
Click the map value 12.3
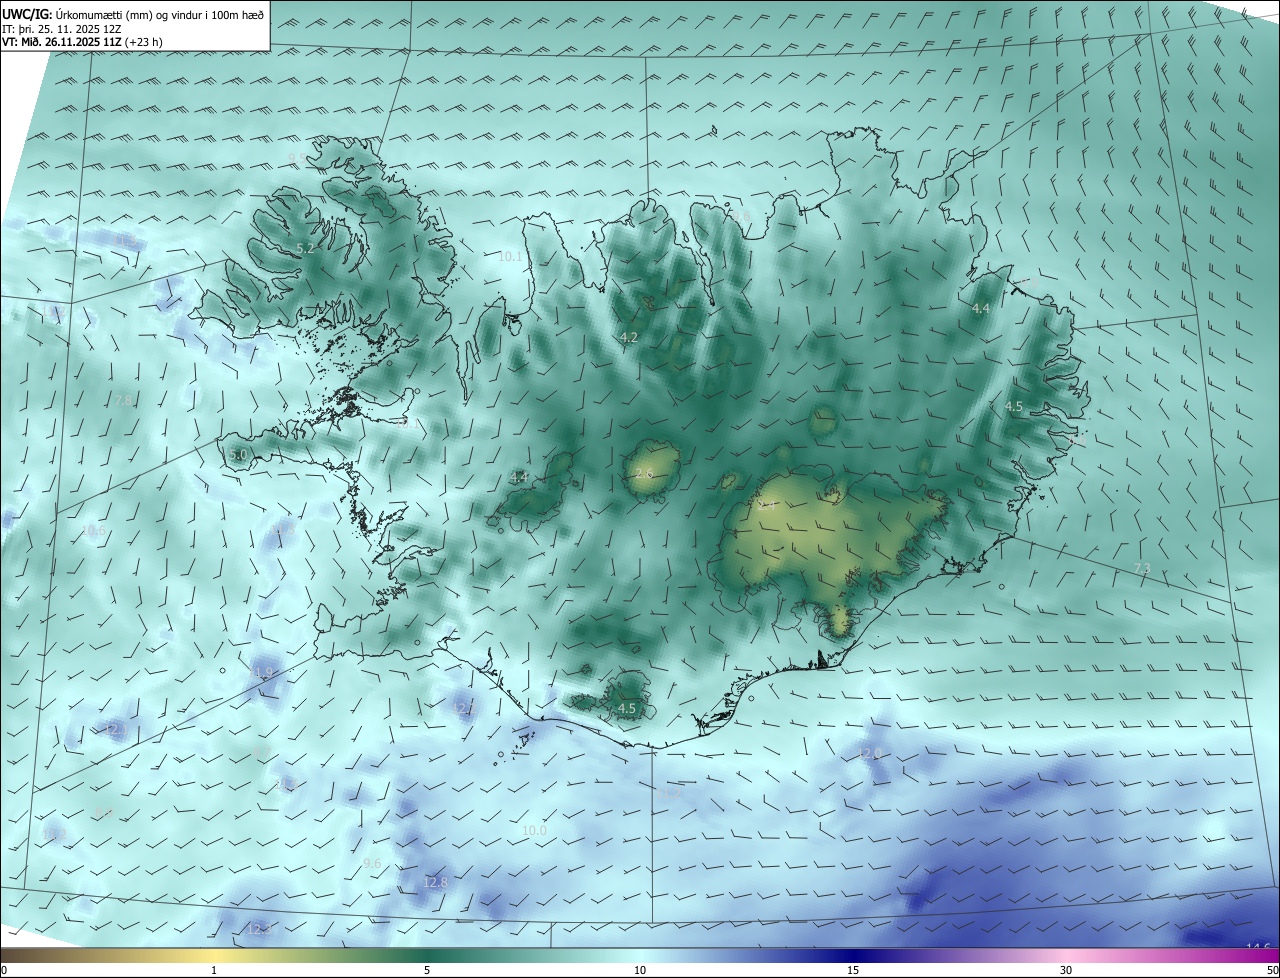pos(258,930)
